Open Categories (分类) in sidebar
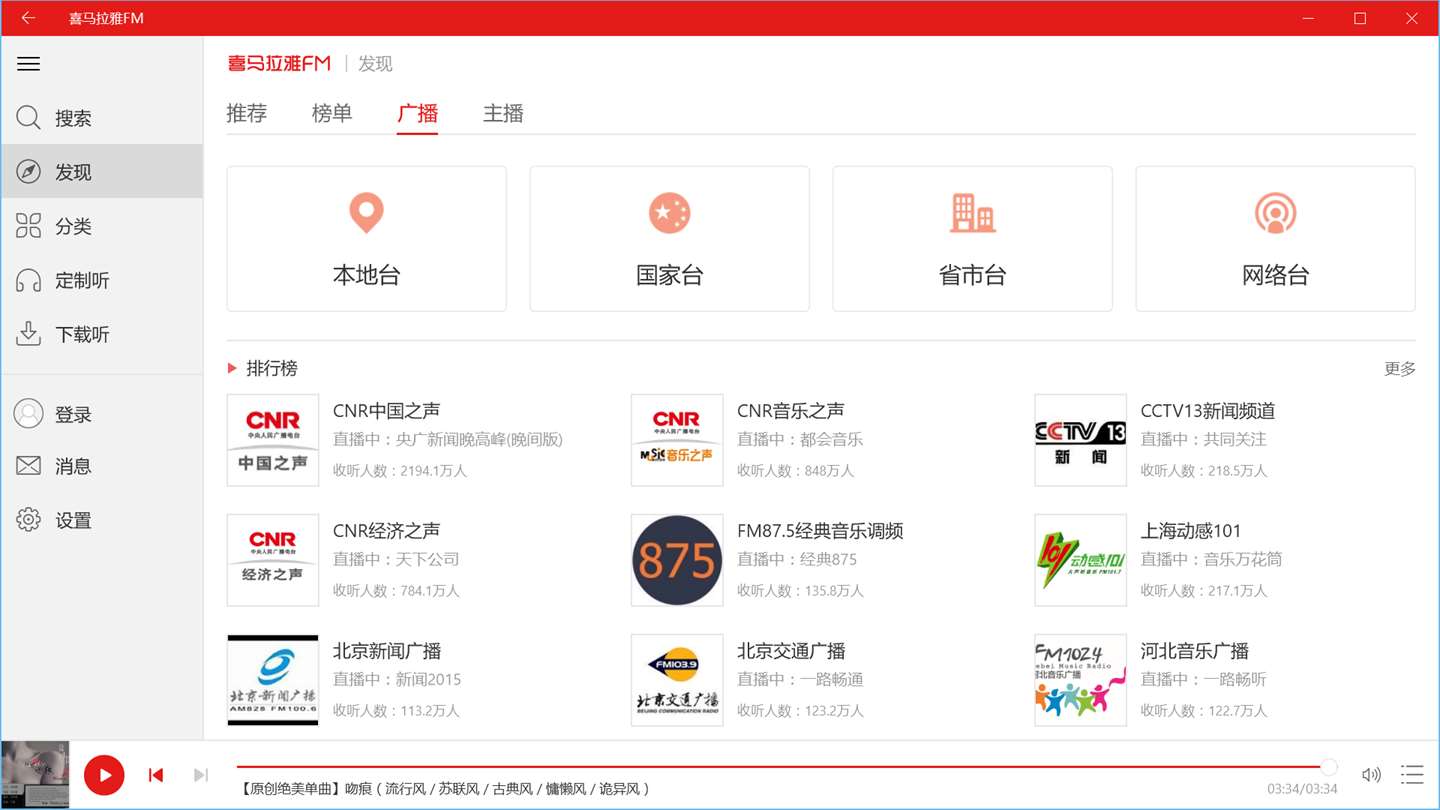Screen dimensions: 1440x810 [x=101, y=226]
